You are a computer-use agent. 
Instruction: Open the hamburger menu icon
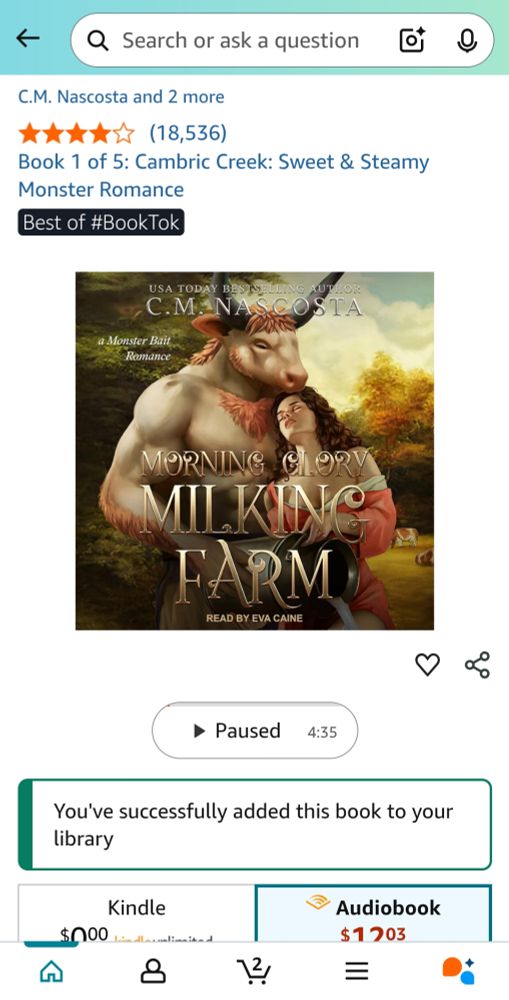(x=357, y=971)
